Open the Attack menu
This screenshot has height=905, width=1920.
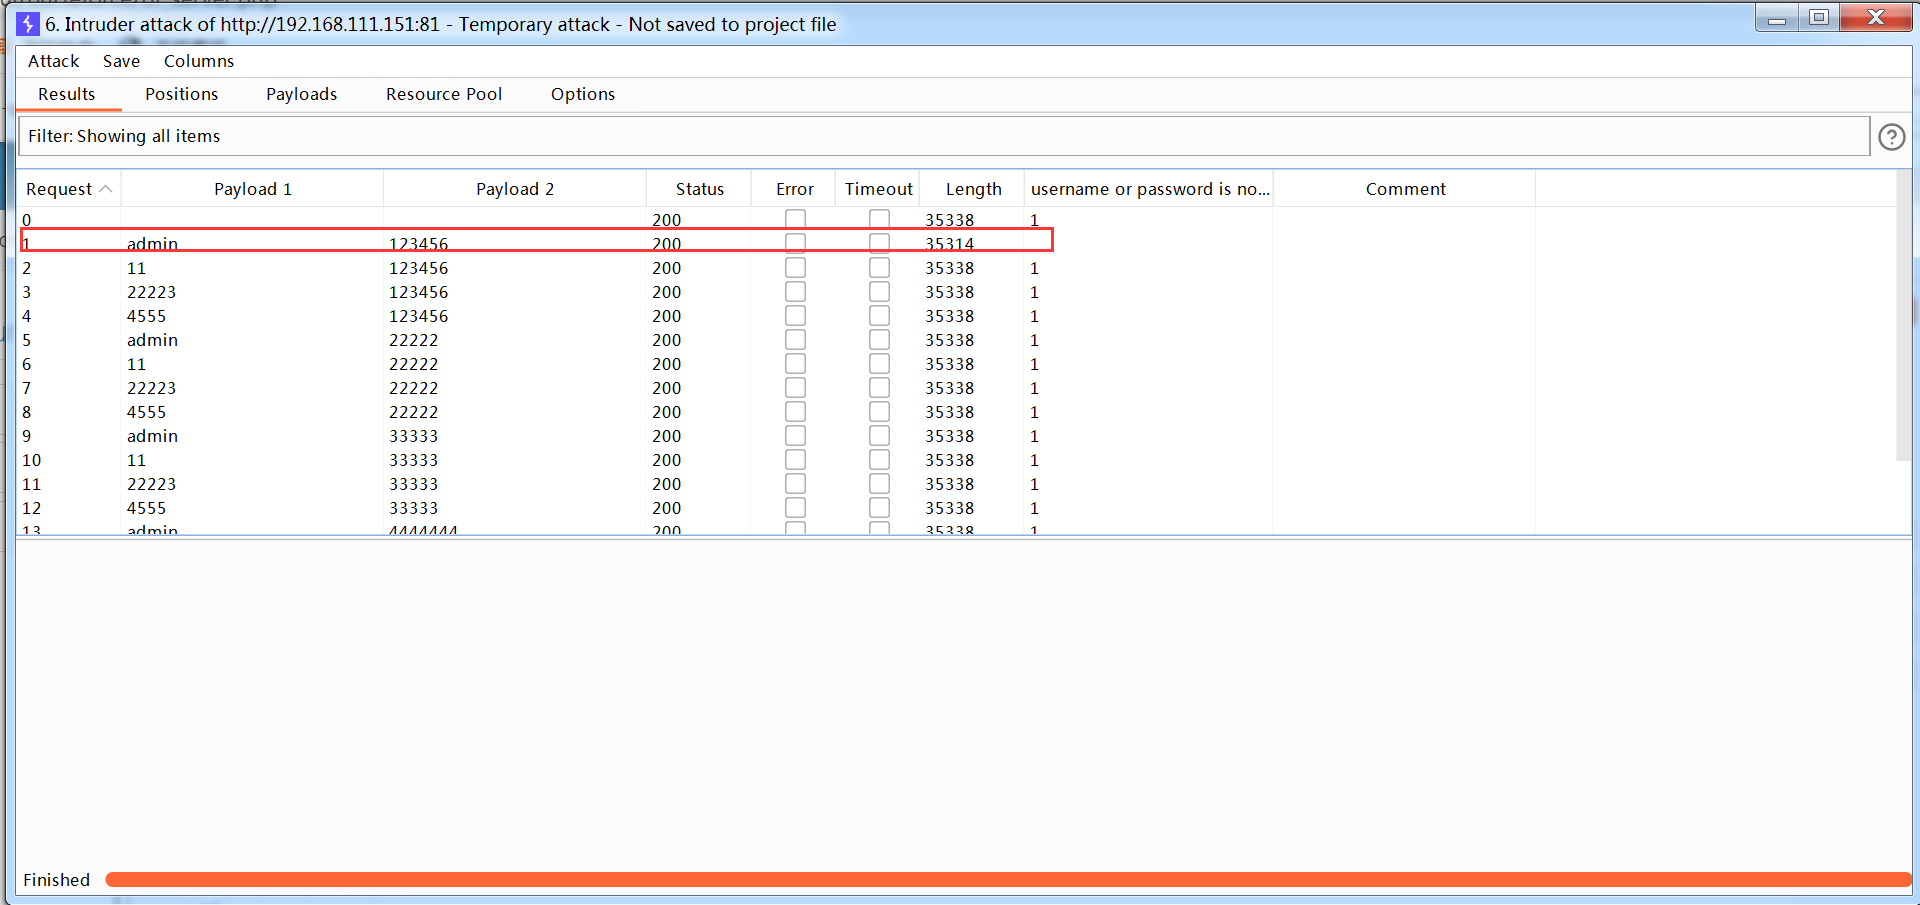pos(53,61)
